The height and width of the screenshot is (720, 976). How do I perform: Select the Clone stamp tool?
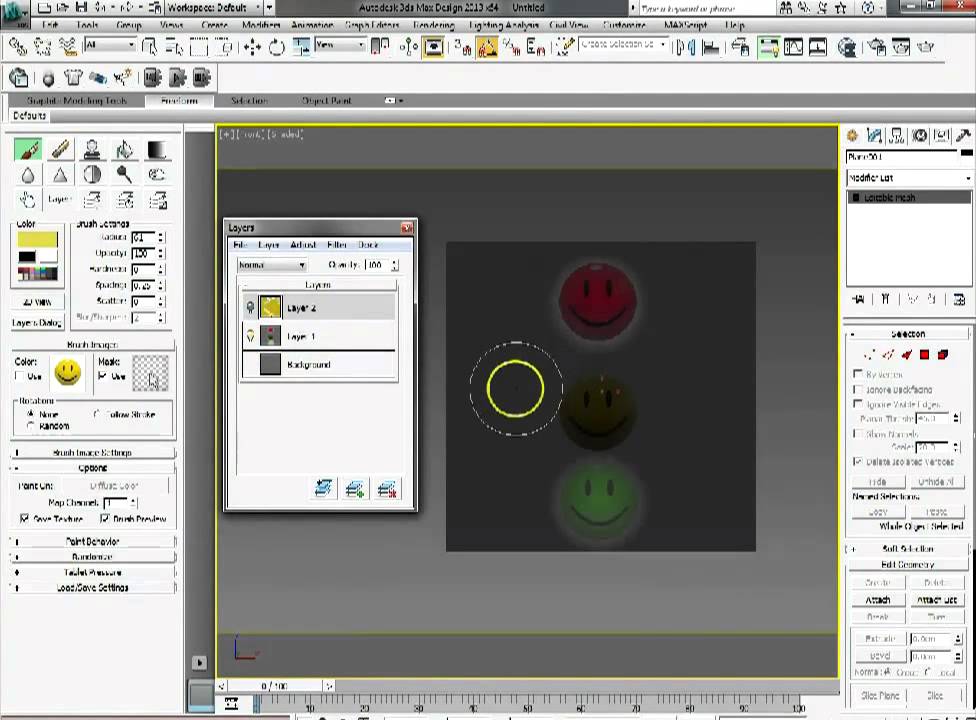92,149
